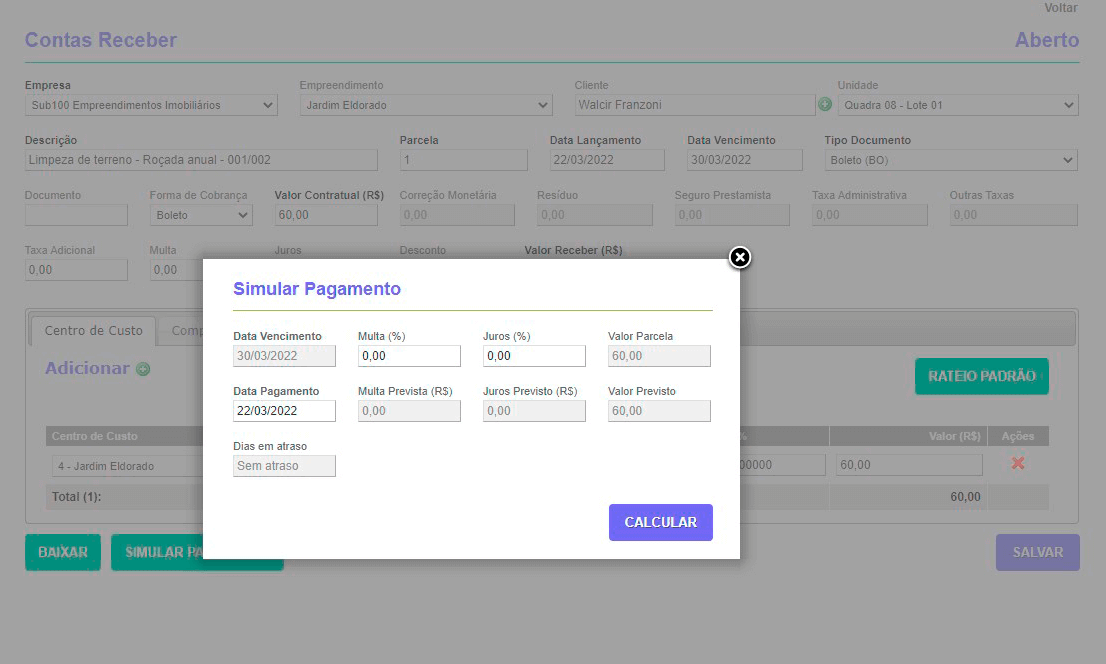Click the green add icon beside Cliente
This screenshot has height=664, width=1106.
tap(825, 104)
